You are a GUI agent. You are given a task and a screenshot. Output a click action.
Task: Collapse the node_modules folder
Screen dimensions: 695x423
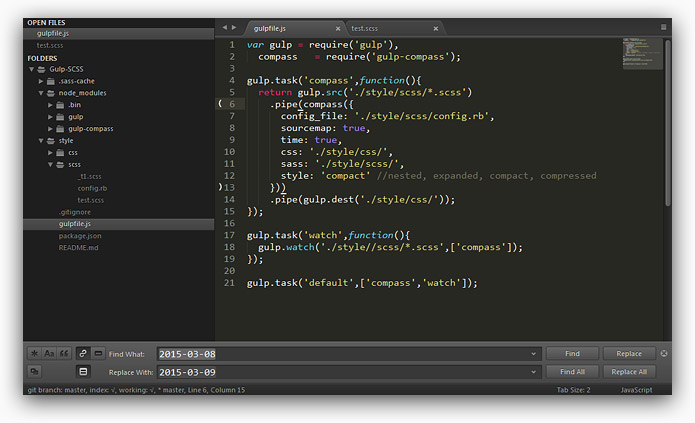pos(41,93)
